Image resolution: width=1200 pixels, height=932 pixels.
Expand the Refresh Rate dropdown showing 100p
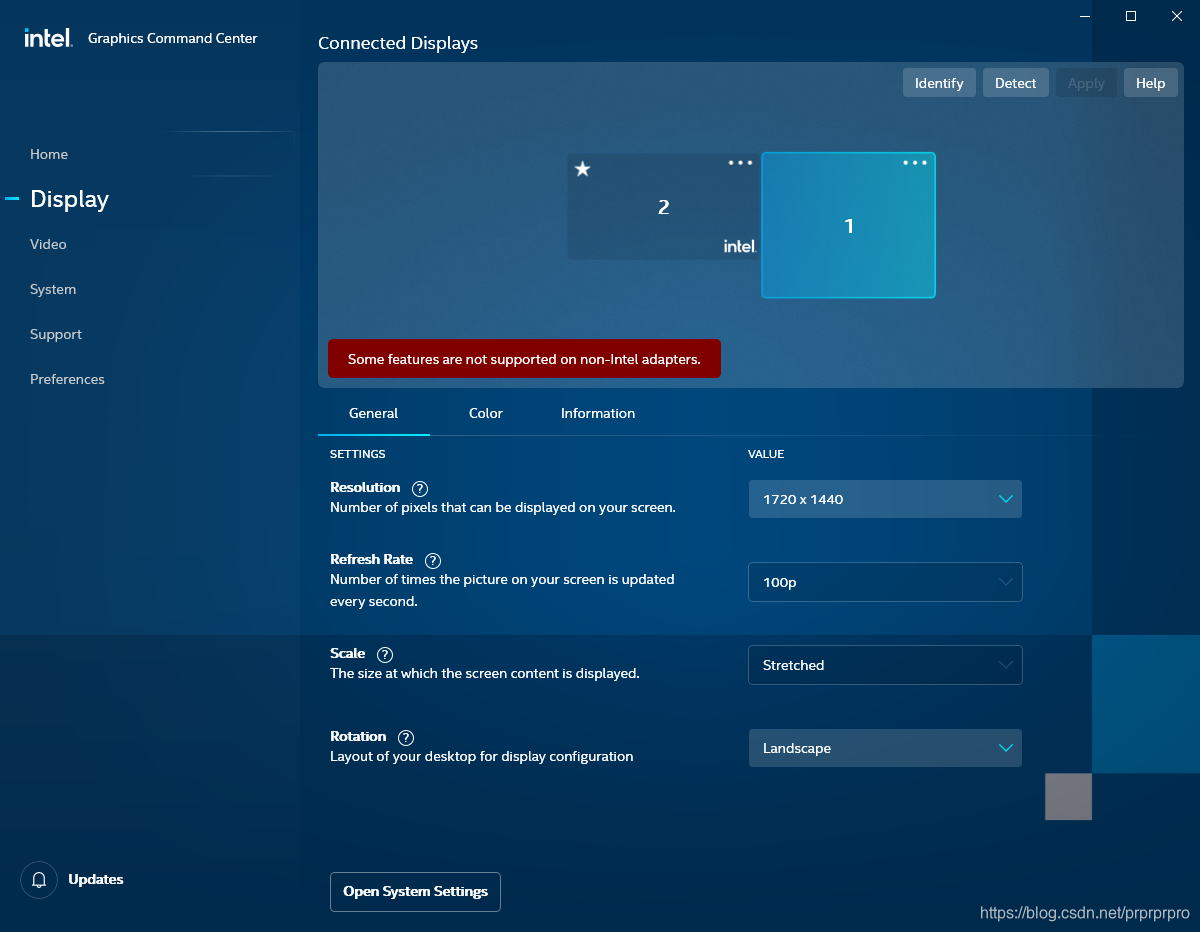[885, 582]
